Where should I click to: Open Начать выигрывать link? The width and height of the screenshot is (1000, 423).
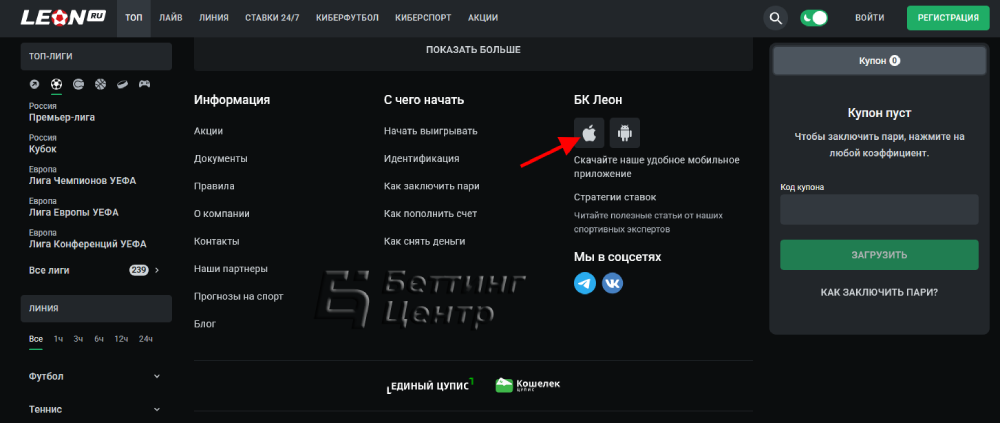click(430, 131)
